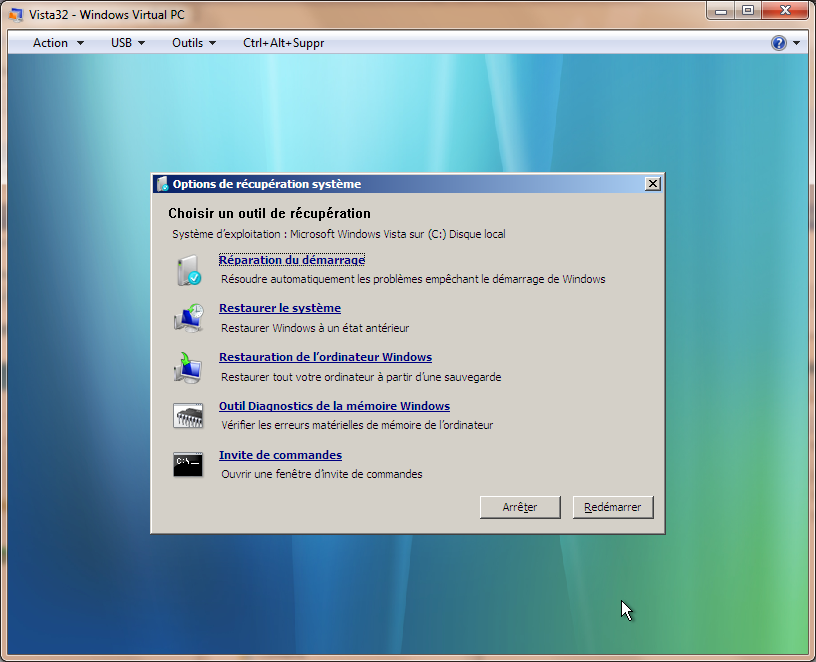This screenshot has width=816, height=662.
Task: Open Restauration de l'ordinateur Windows link
Action: [325, 357]
